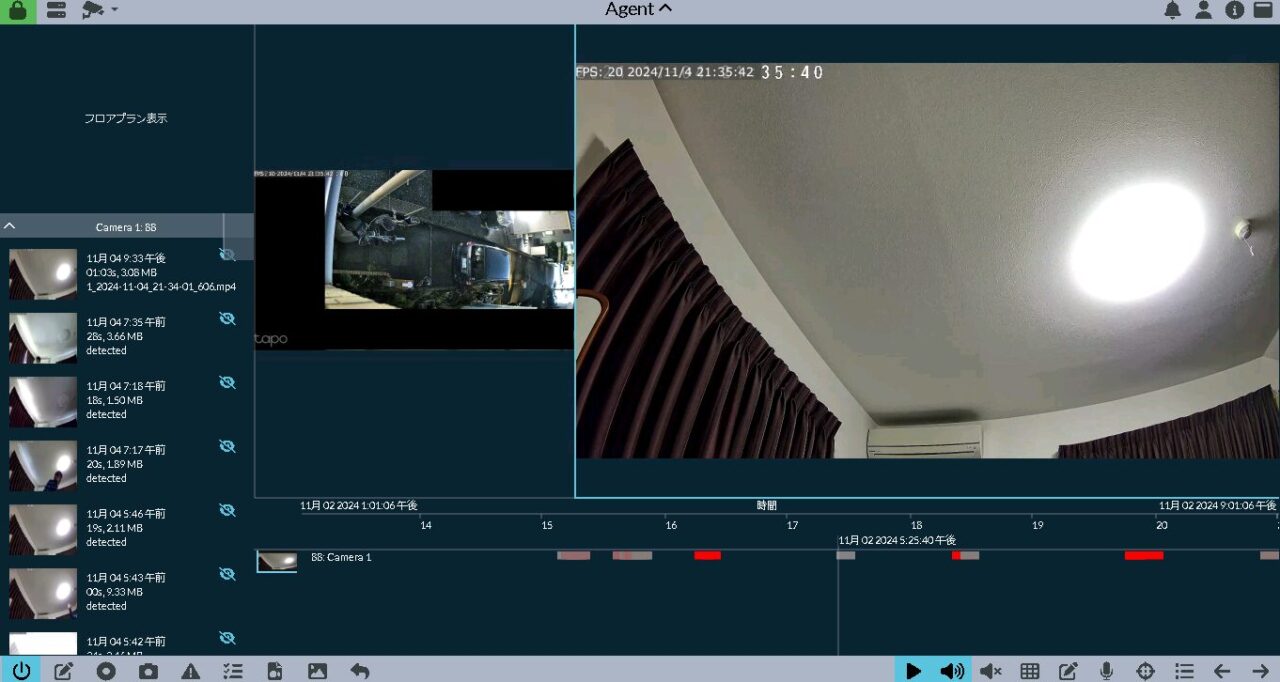Click the user profile icon in the top bar
The image size is (1280, 682).
coord(1203,10)
